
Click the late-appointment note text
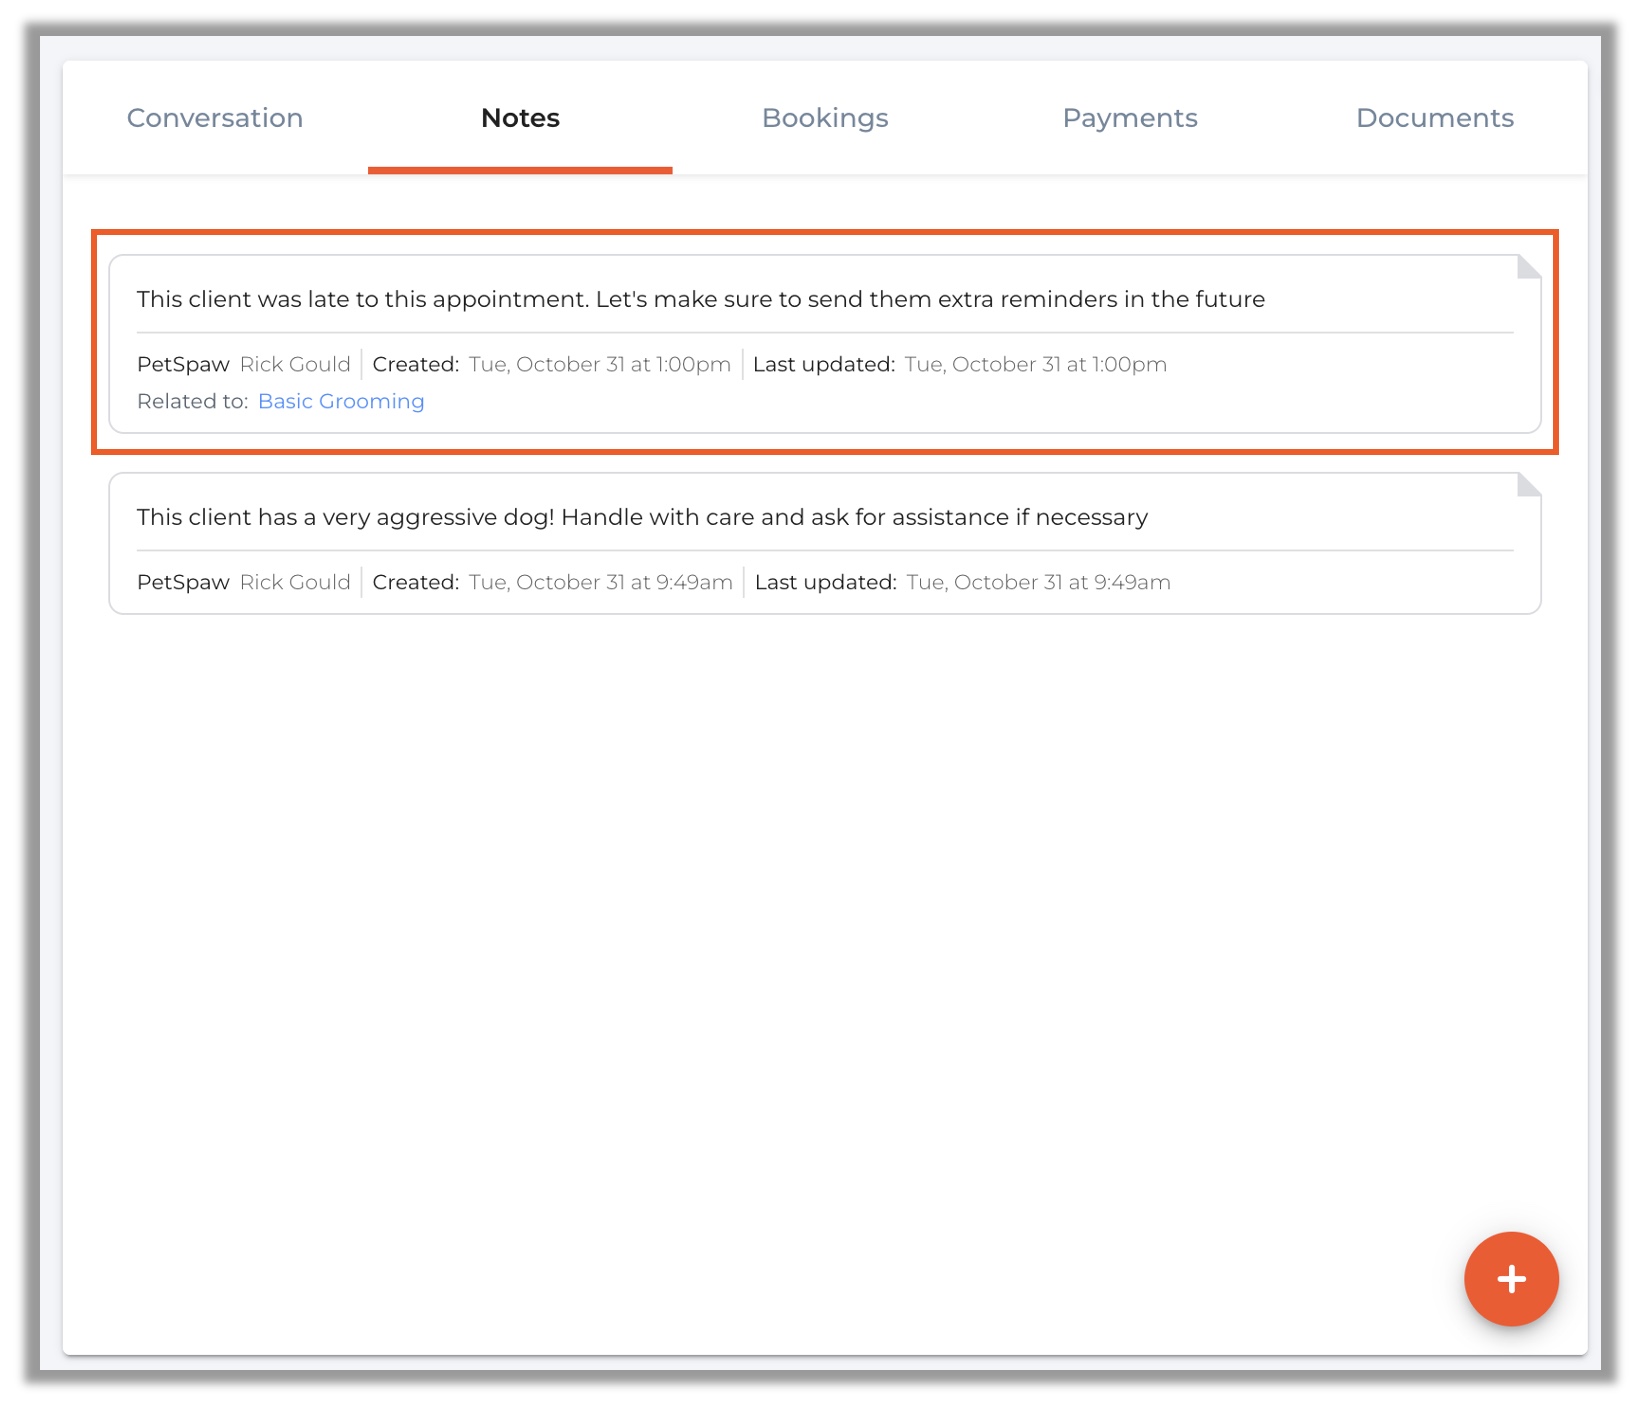tap(700, 298)
